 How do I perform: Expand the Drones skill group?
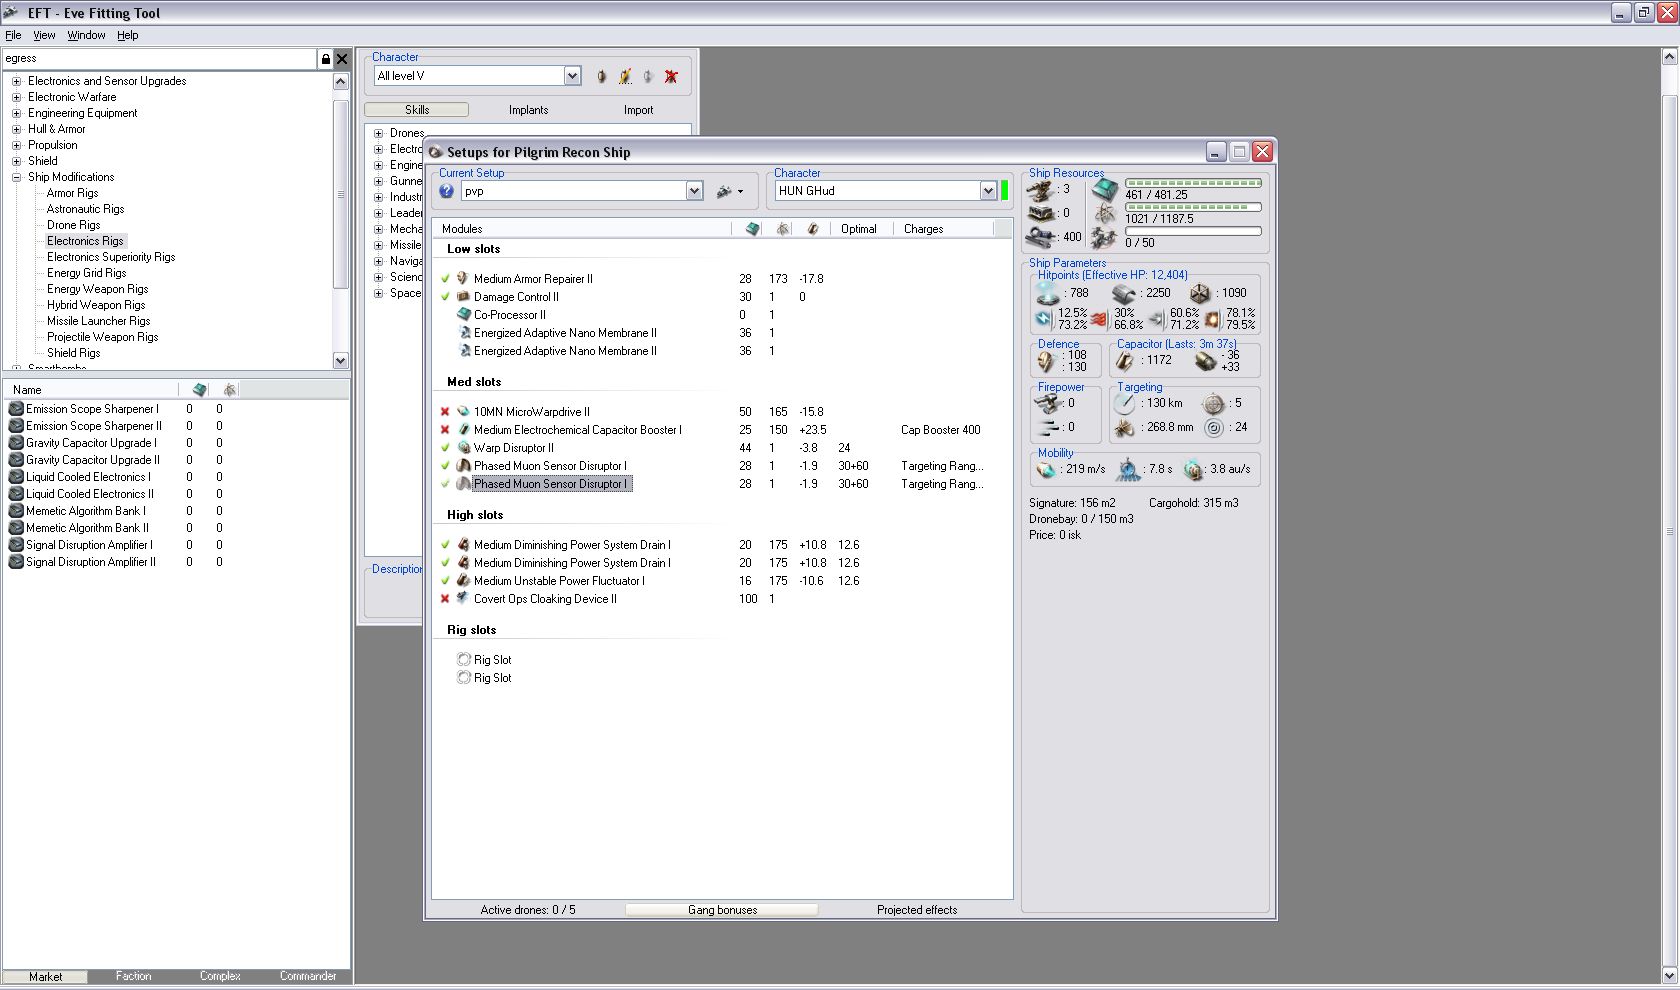point(379,134)
